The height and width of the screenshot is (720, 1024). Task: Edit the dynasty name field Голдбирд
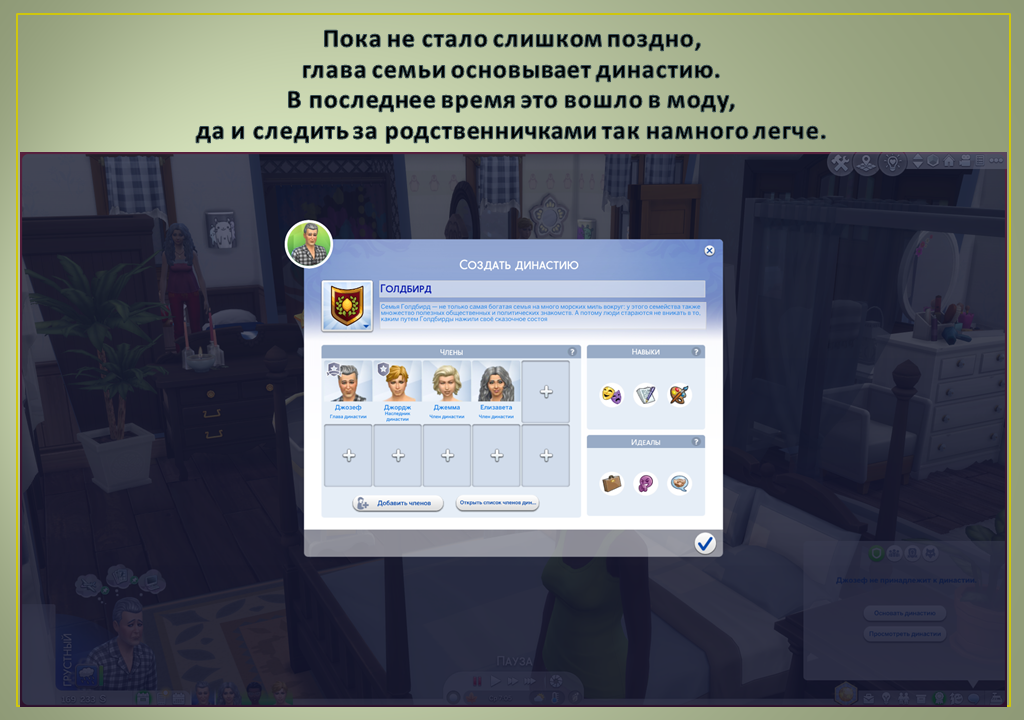542,289
